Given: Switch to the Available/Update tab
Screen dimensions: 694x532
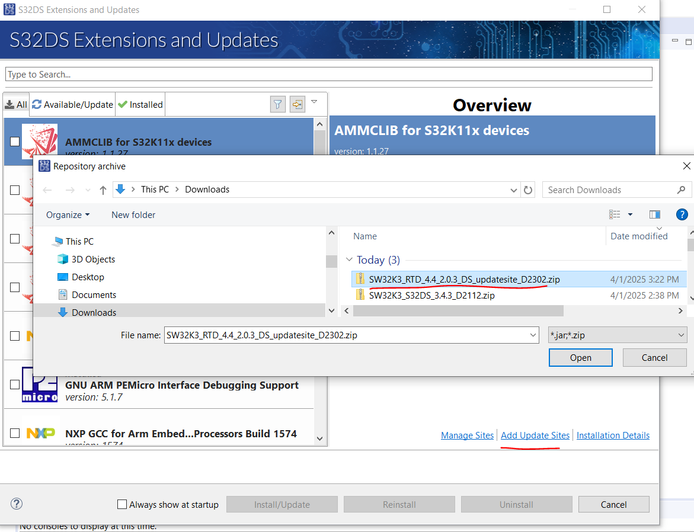Looking at the screenshot, I should click(x=73, y=104).
